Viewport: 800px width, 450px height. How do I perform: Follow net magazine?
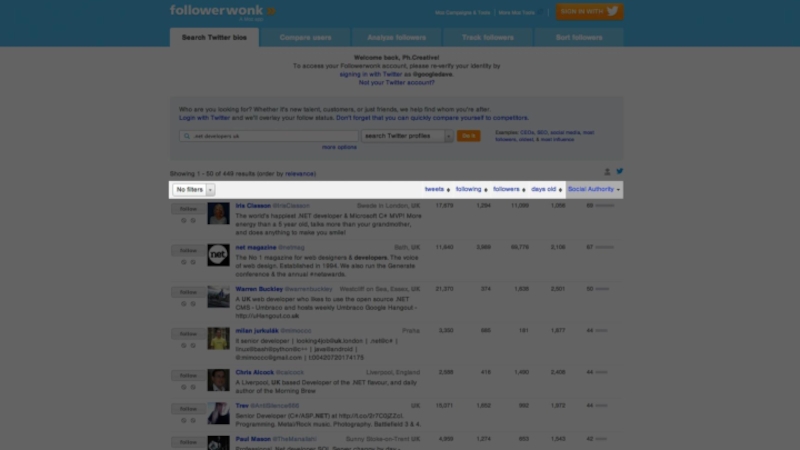pyautogui.click(x=188, y=251)
